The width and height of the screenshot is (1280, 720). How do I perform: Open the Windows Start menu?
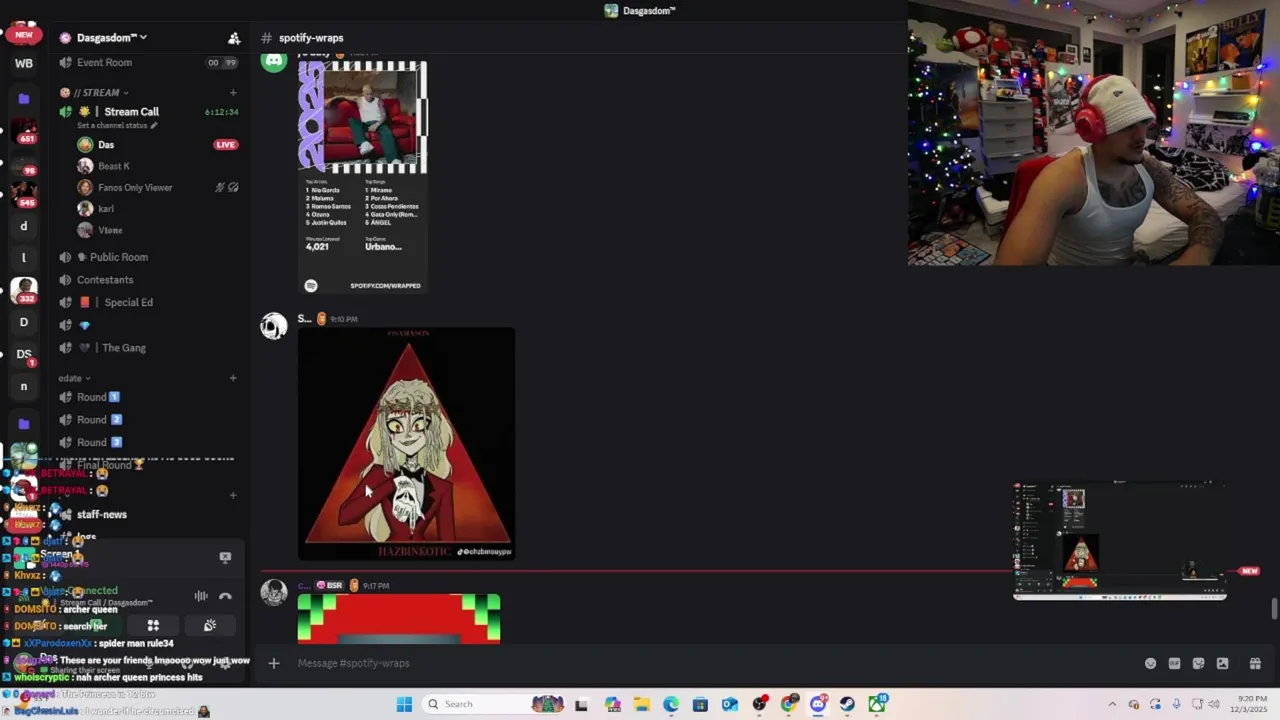[404, 704]
